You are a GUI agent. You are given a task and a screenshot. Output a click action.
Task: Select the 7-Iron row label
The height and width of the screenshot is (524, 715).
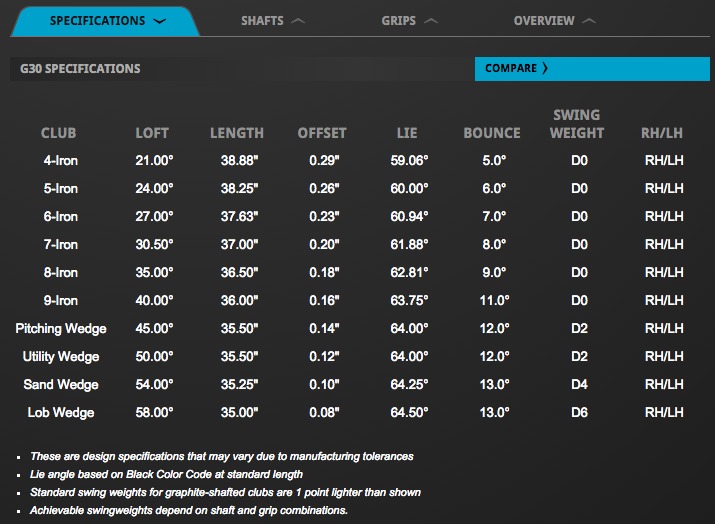click(x=61, y=245)
